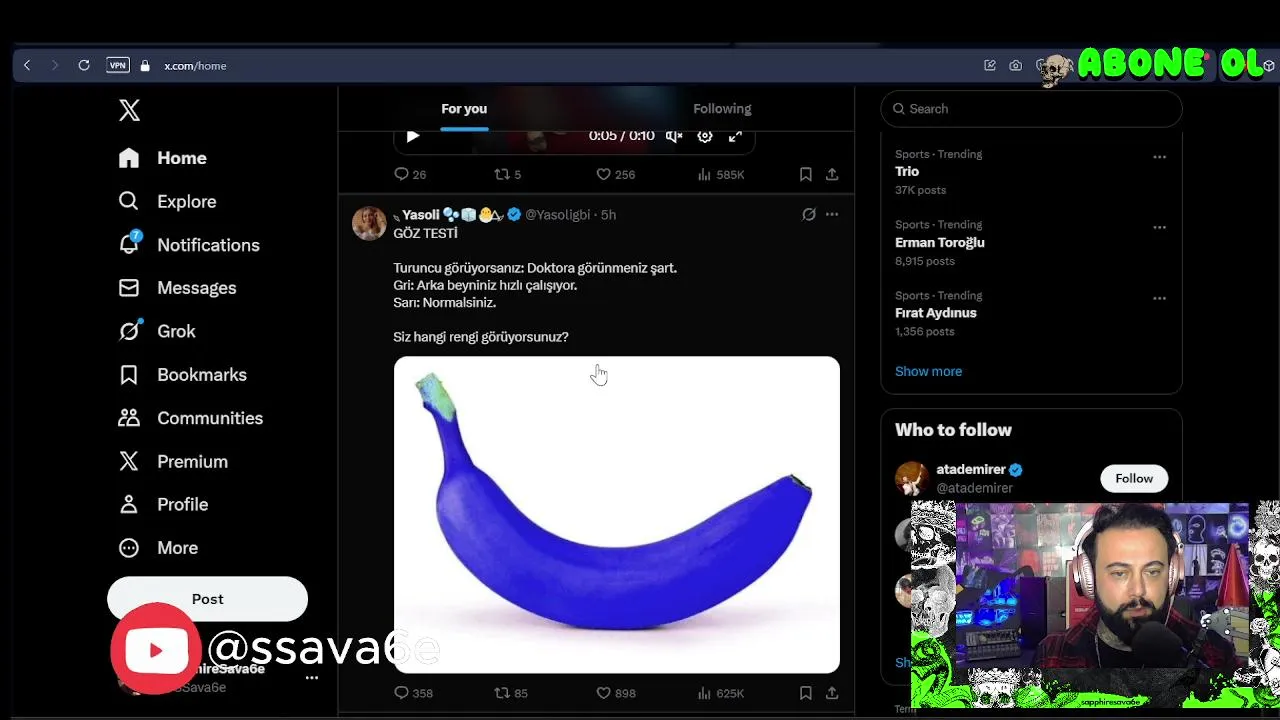Open Communities page
This screenshot has width=1280, height=720.
click(191, 418)
